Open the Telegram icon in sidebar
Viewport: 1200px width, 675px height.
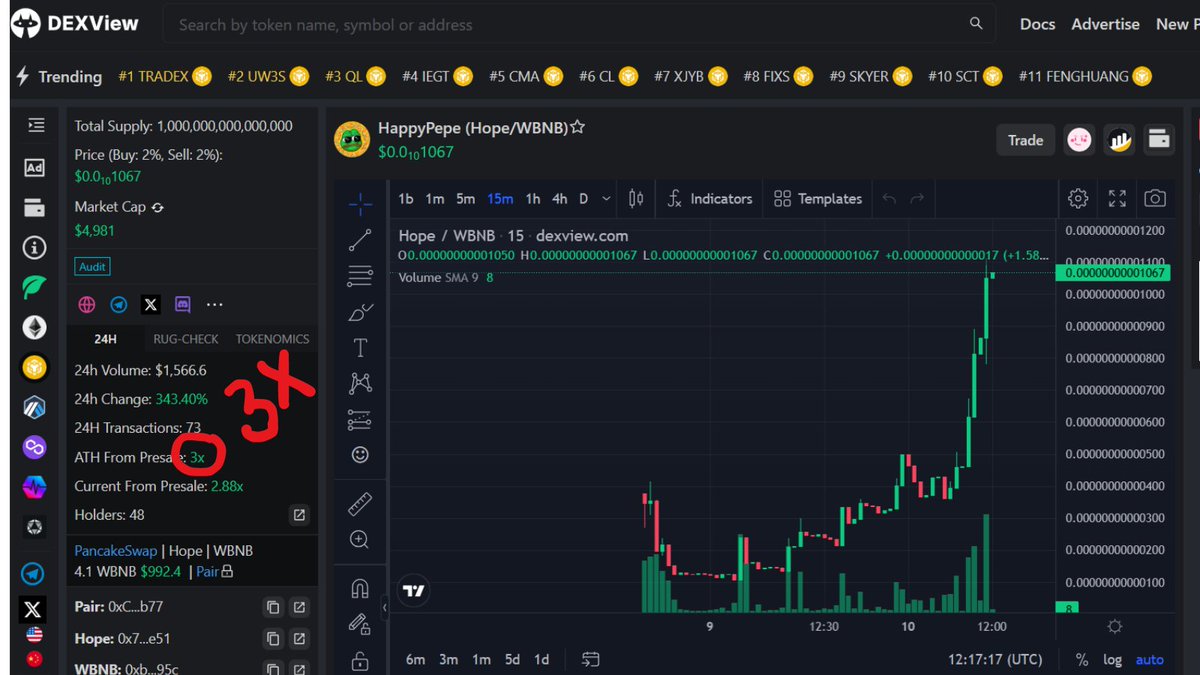click(x=33, y=574)
